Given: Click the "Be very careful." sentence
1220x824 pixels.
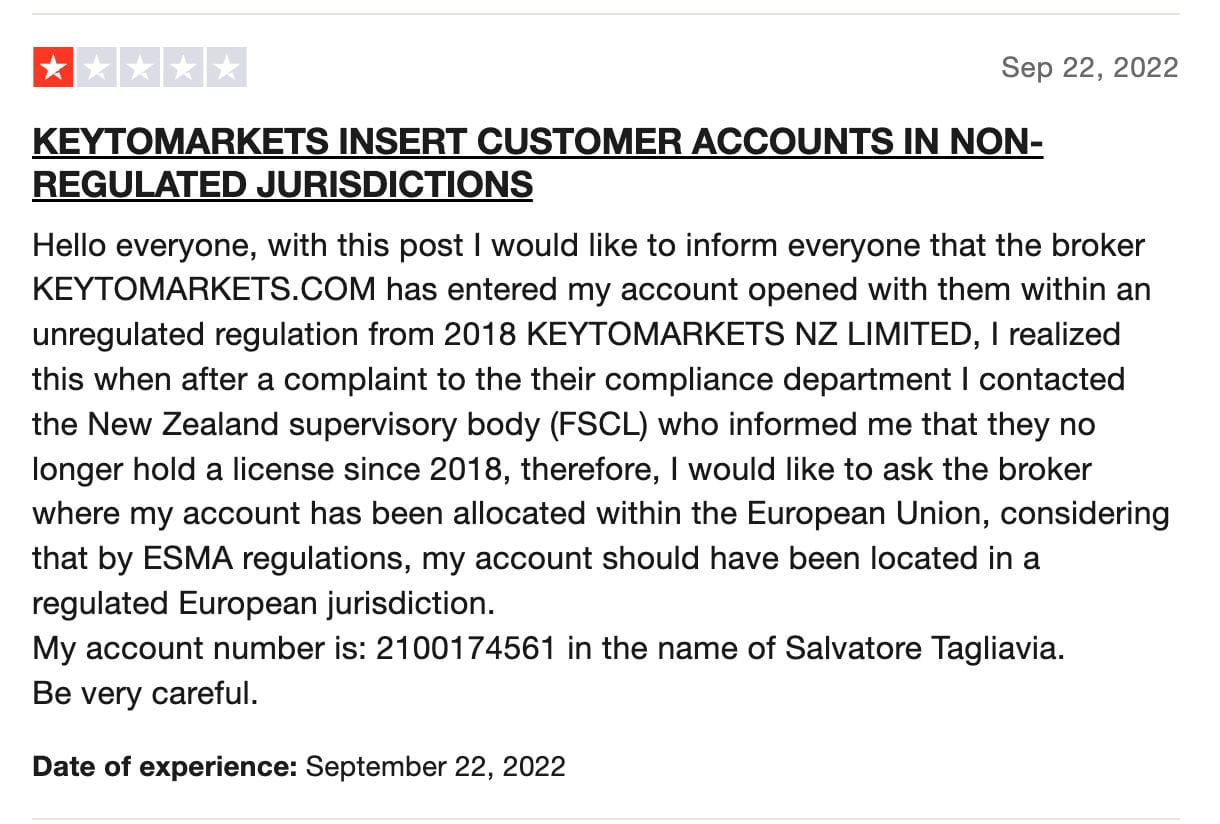Looking at the screenshot, I should pos(146,693).
